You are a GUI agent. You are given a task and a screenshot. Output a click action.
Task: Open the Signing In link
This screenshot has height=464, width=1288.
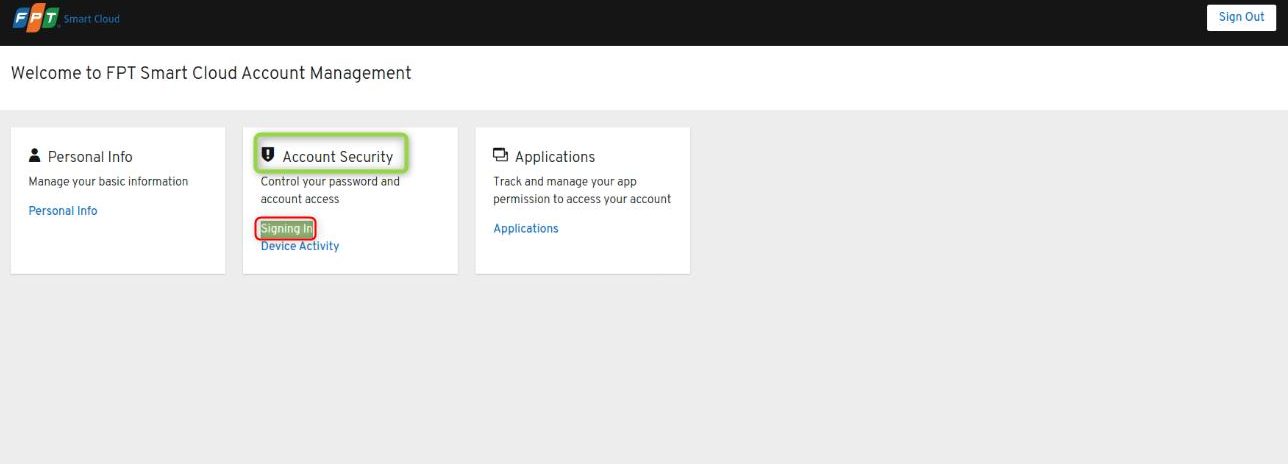tap(286, 229)
